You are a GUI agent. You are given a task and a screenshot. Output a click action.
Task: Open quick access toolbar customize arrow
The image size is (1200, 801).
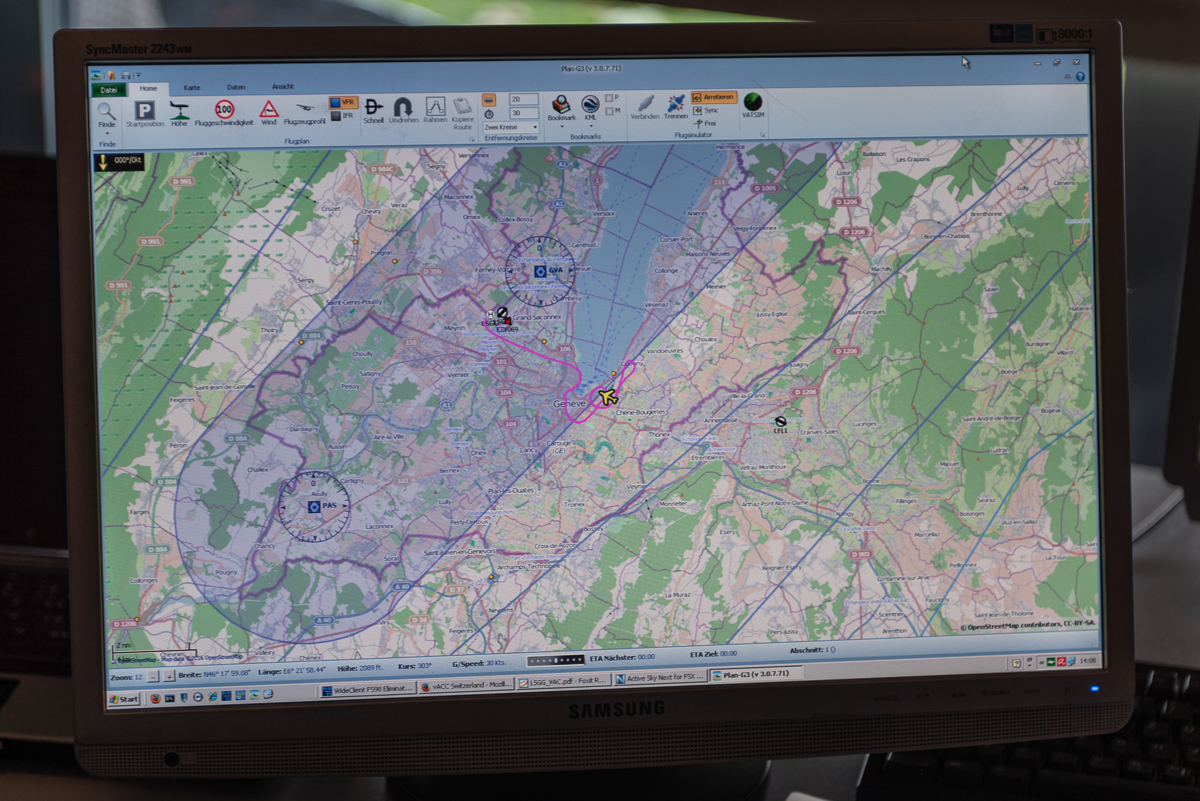point(139,74)
